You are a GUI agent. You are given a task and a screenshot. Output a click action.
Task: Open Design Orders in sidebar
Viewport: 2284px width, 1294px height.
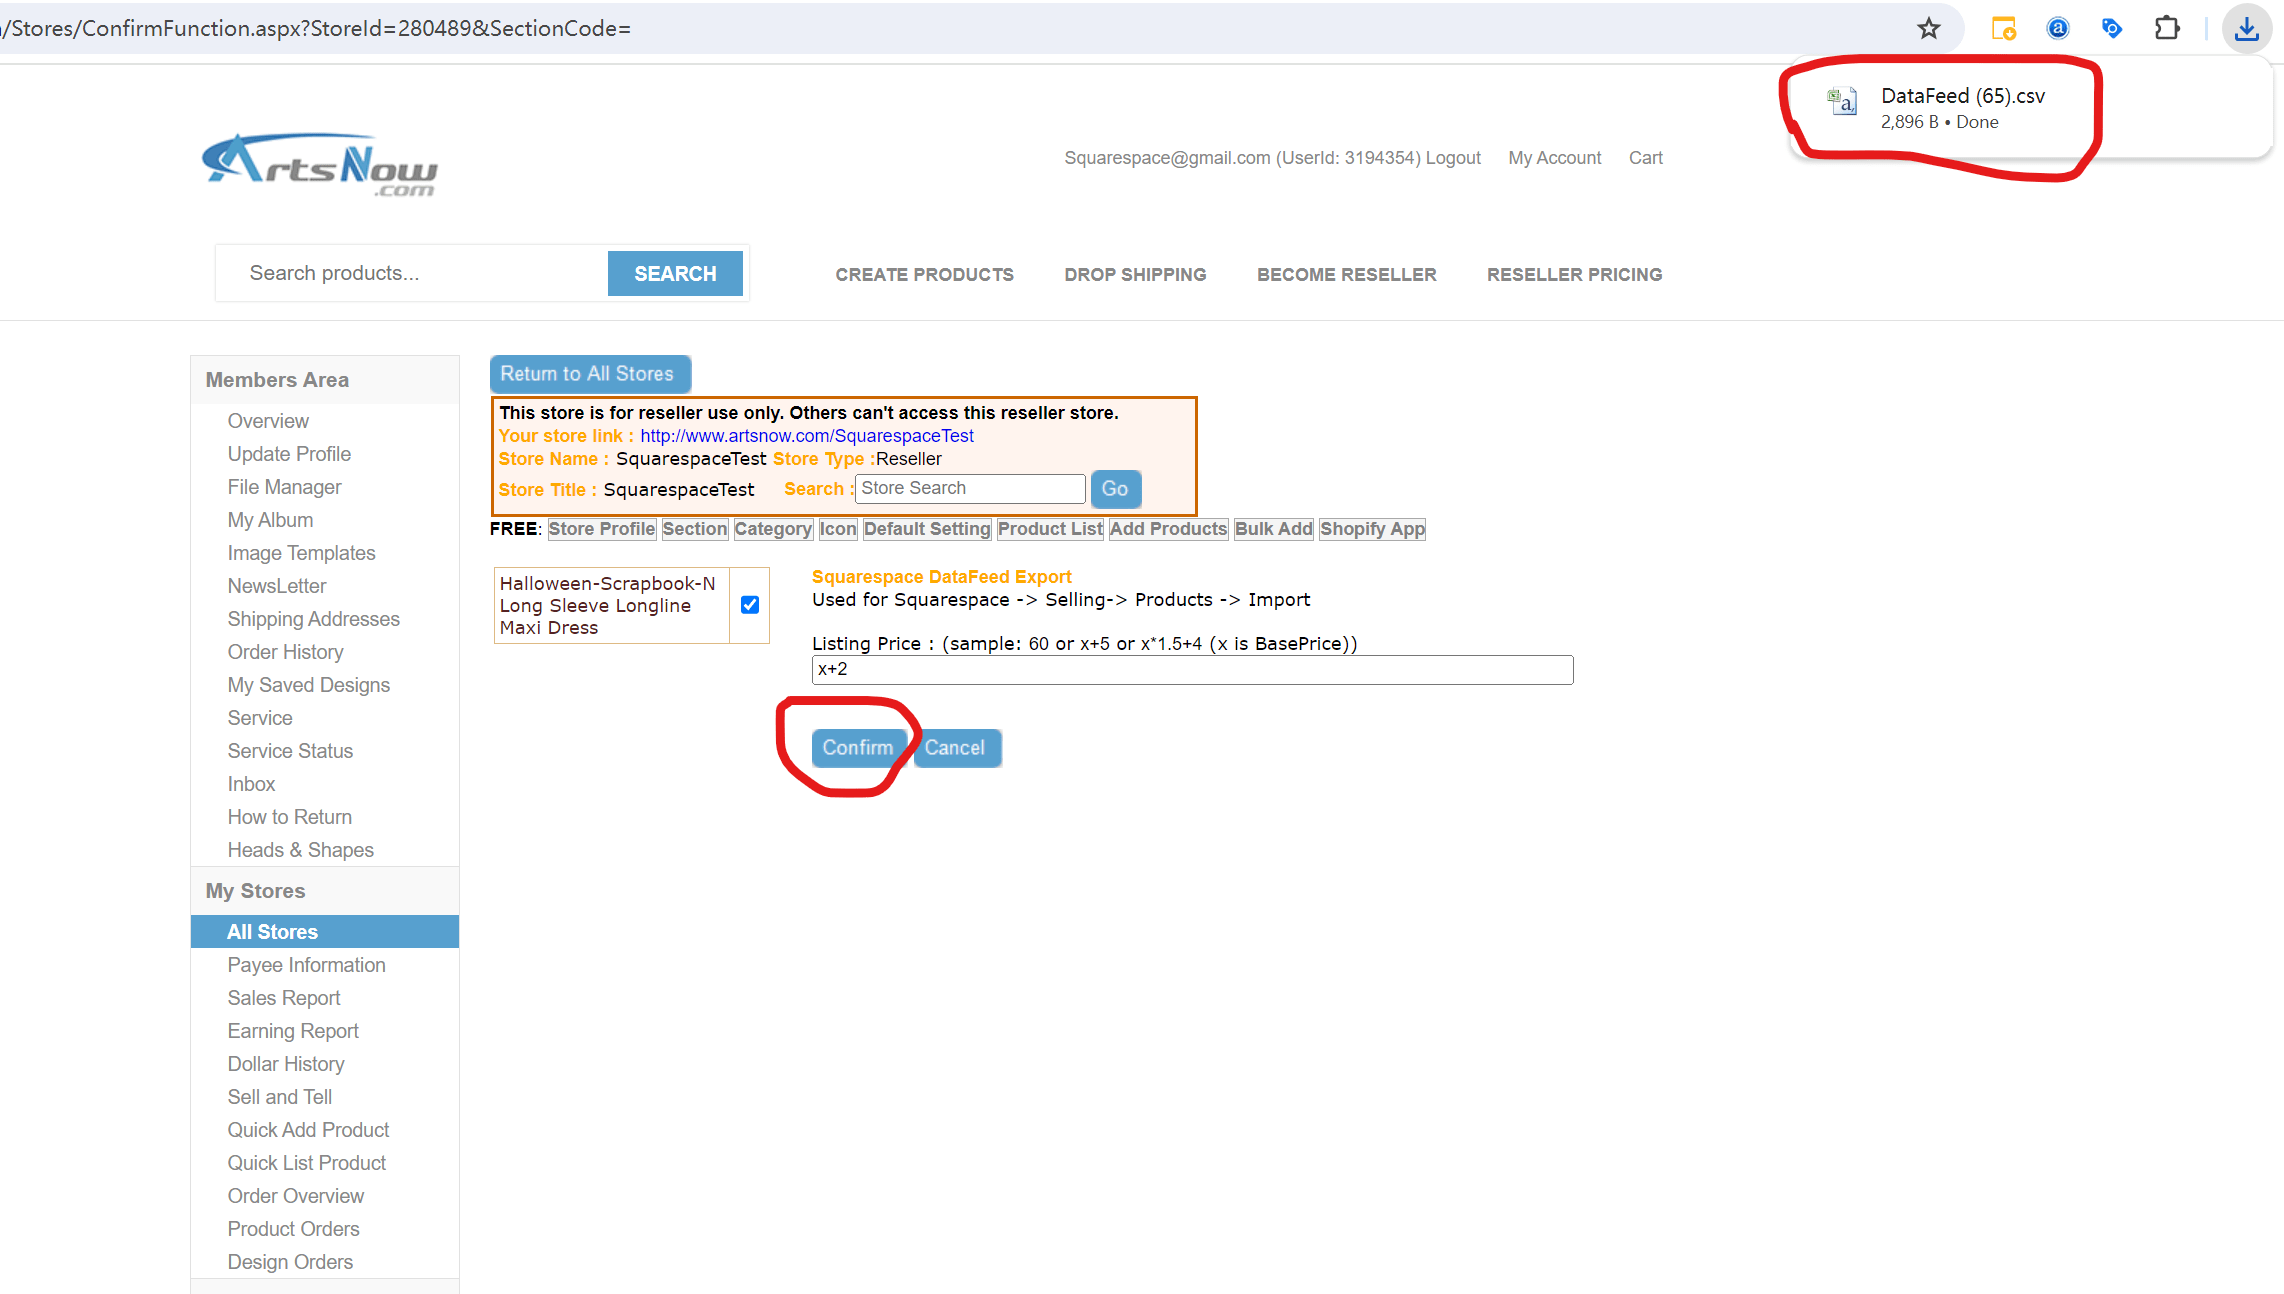point(290,1262)
